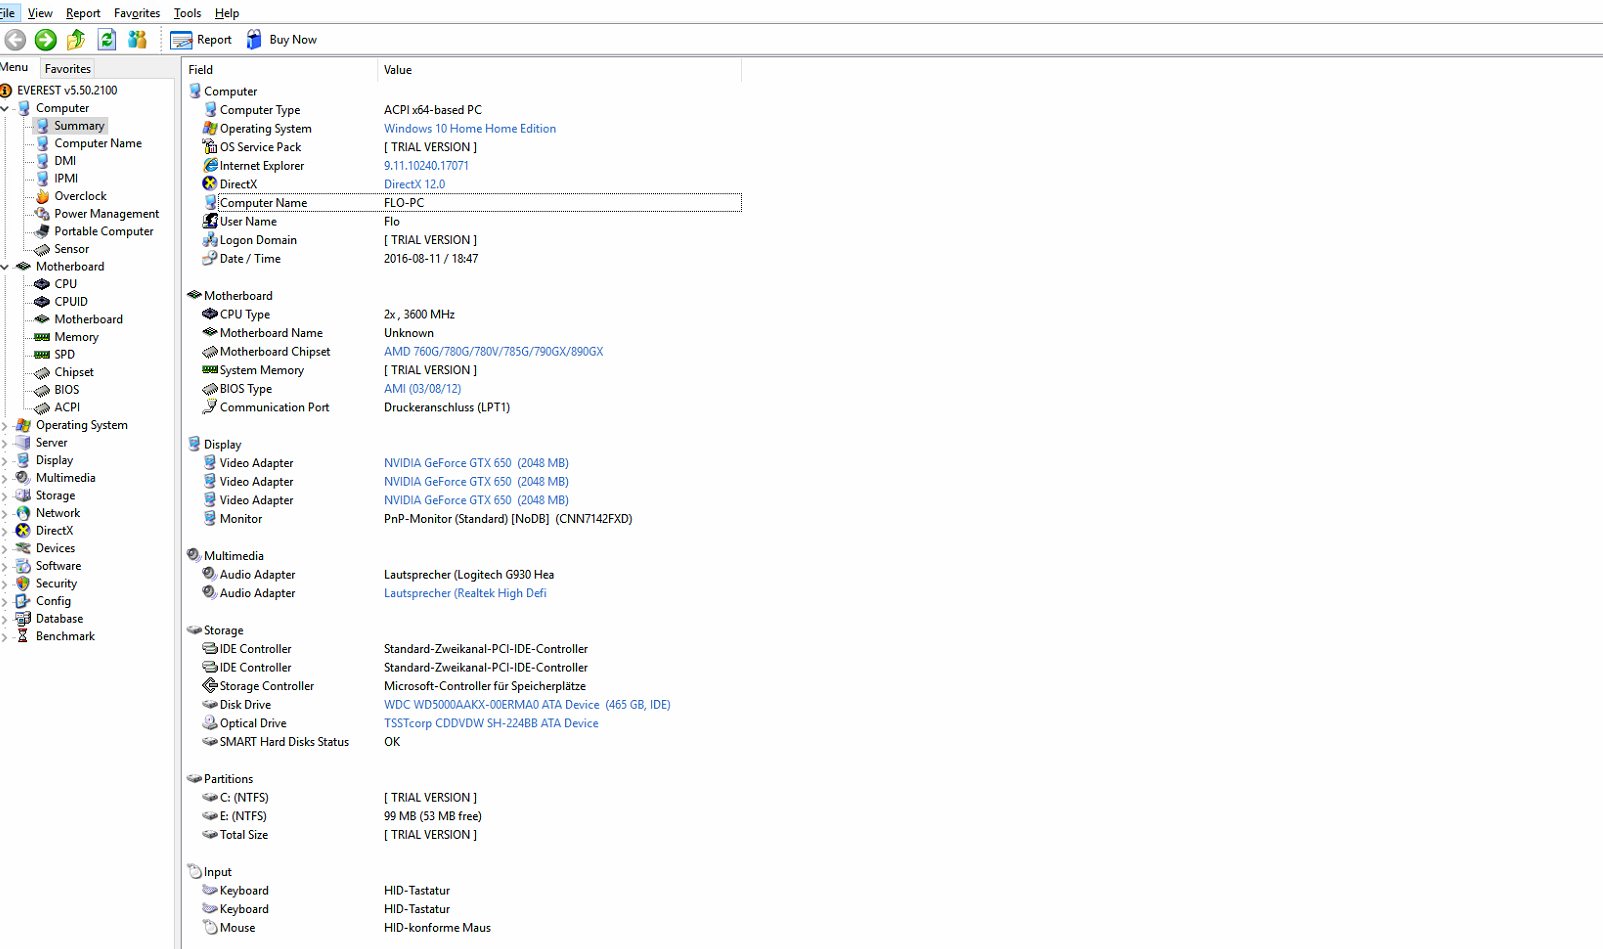
Task: Open the DirectX 12.0 link
Action: click(414, 185)
